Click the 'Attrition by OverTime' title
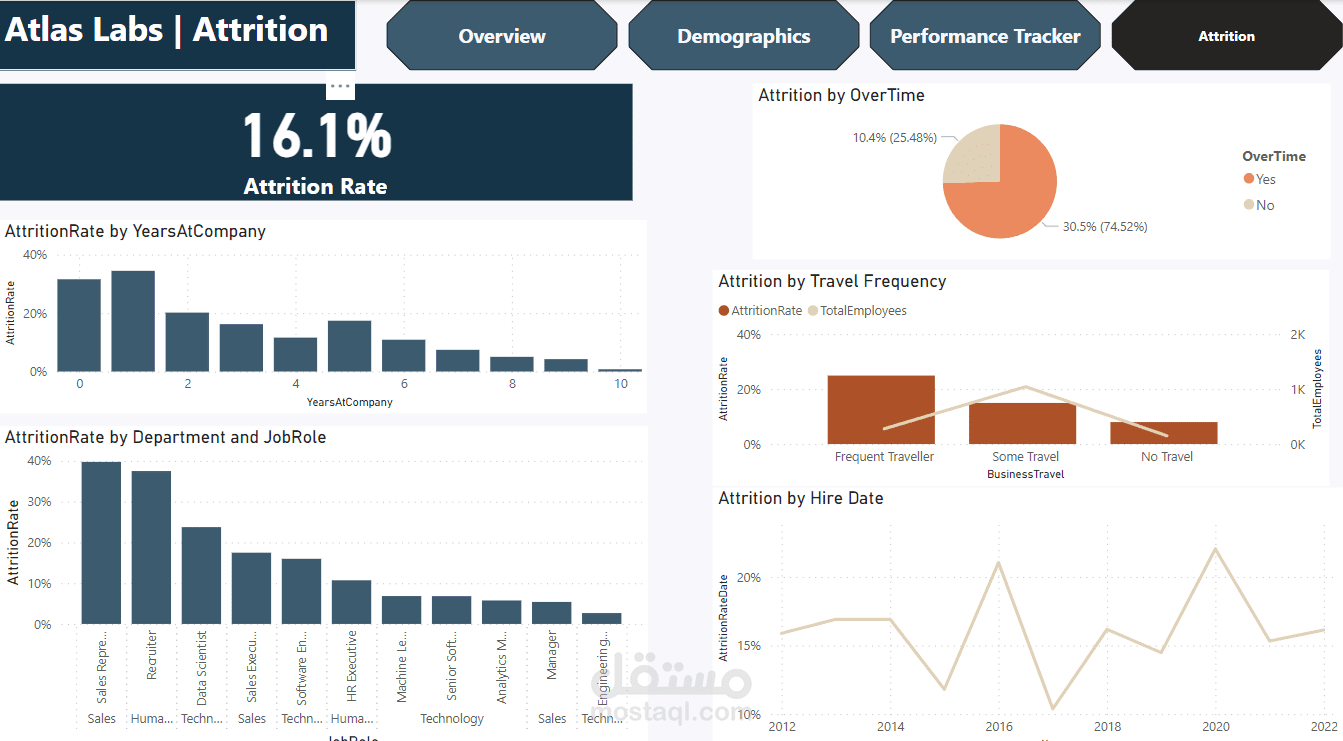1343x741 pixels. (841, 96)
